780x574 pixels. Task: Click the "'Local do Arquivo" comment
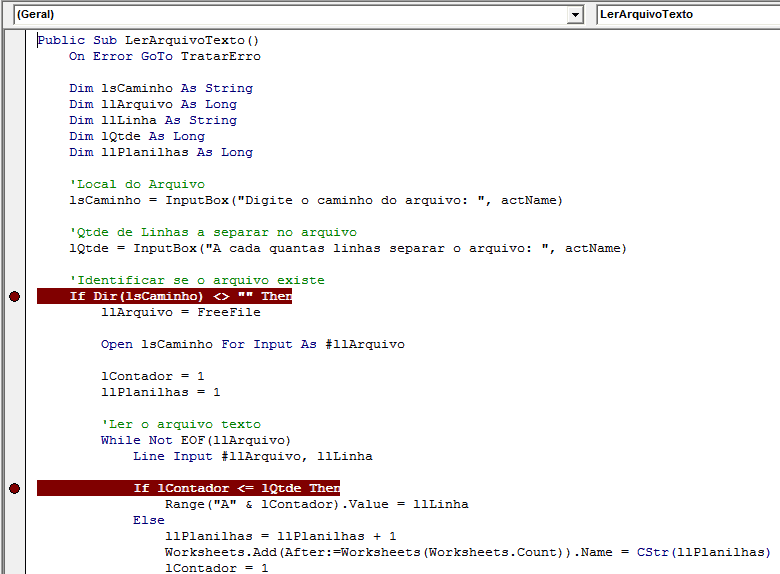pos(136,184)
